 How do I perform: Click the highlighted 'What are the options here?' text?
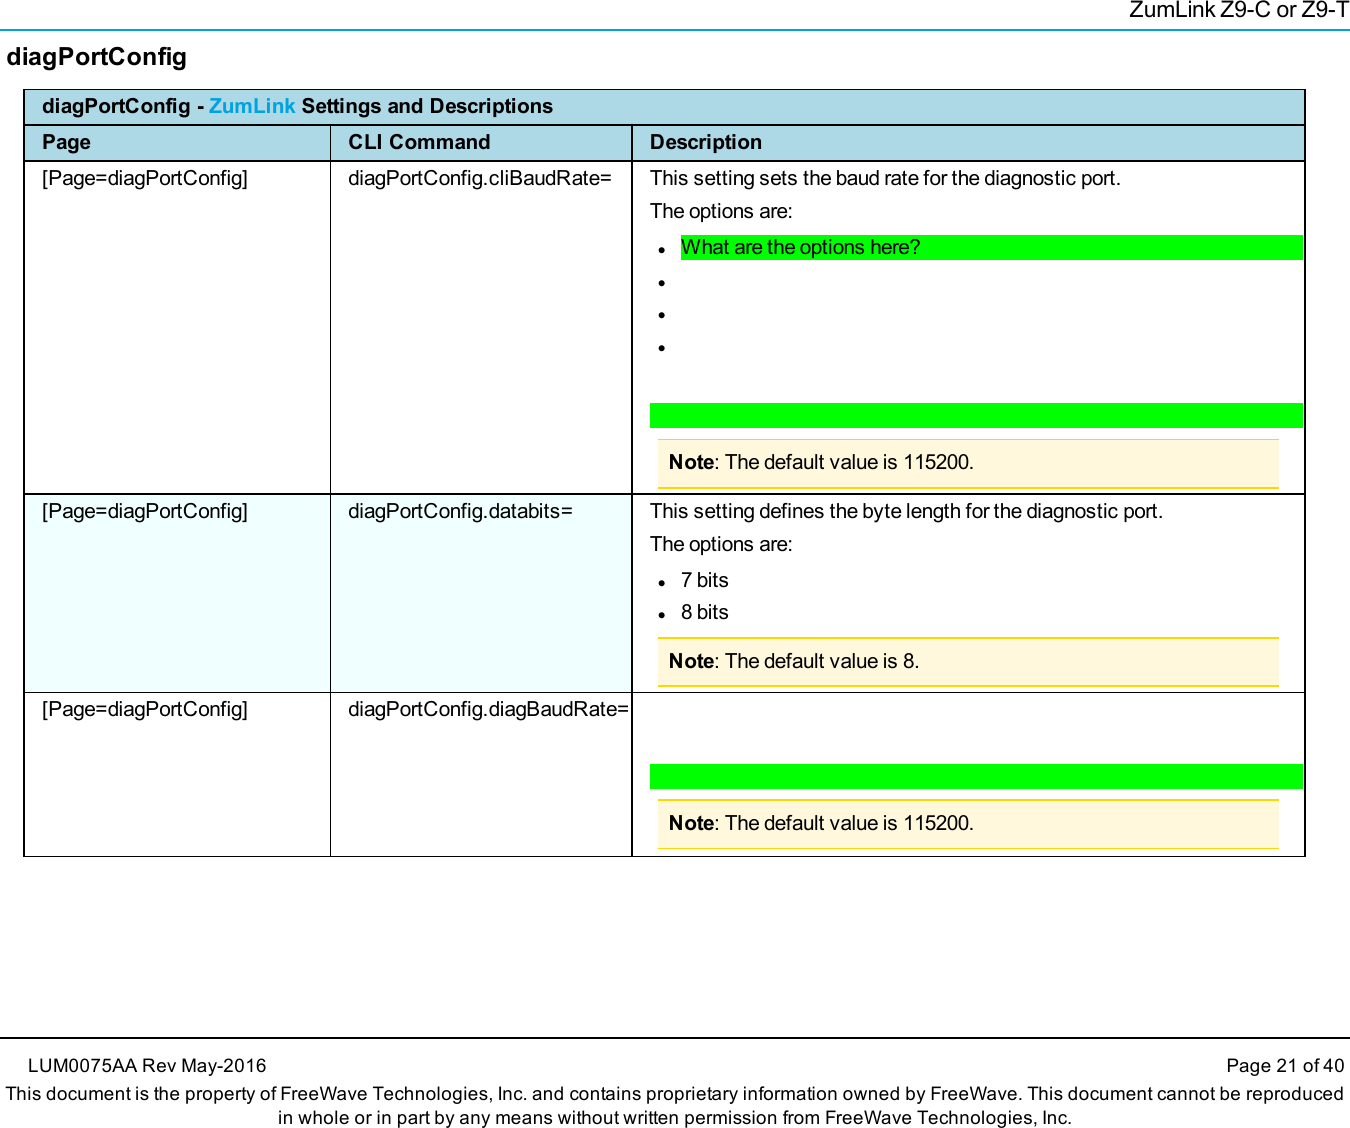pyautogui.click(x=800, y=247)
